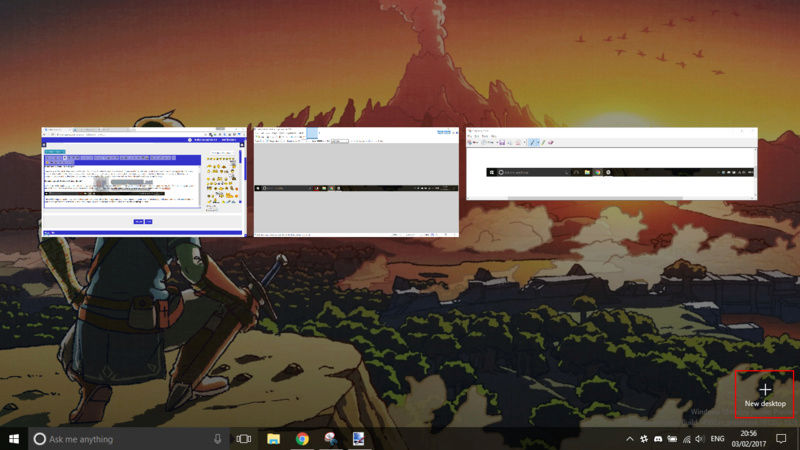Open Google Chrome from the taskbar
The width and height of the screenshot is (800, 450).
click(x=302, y=439)
